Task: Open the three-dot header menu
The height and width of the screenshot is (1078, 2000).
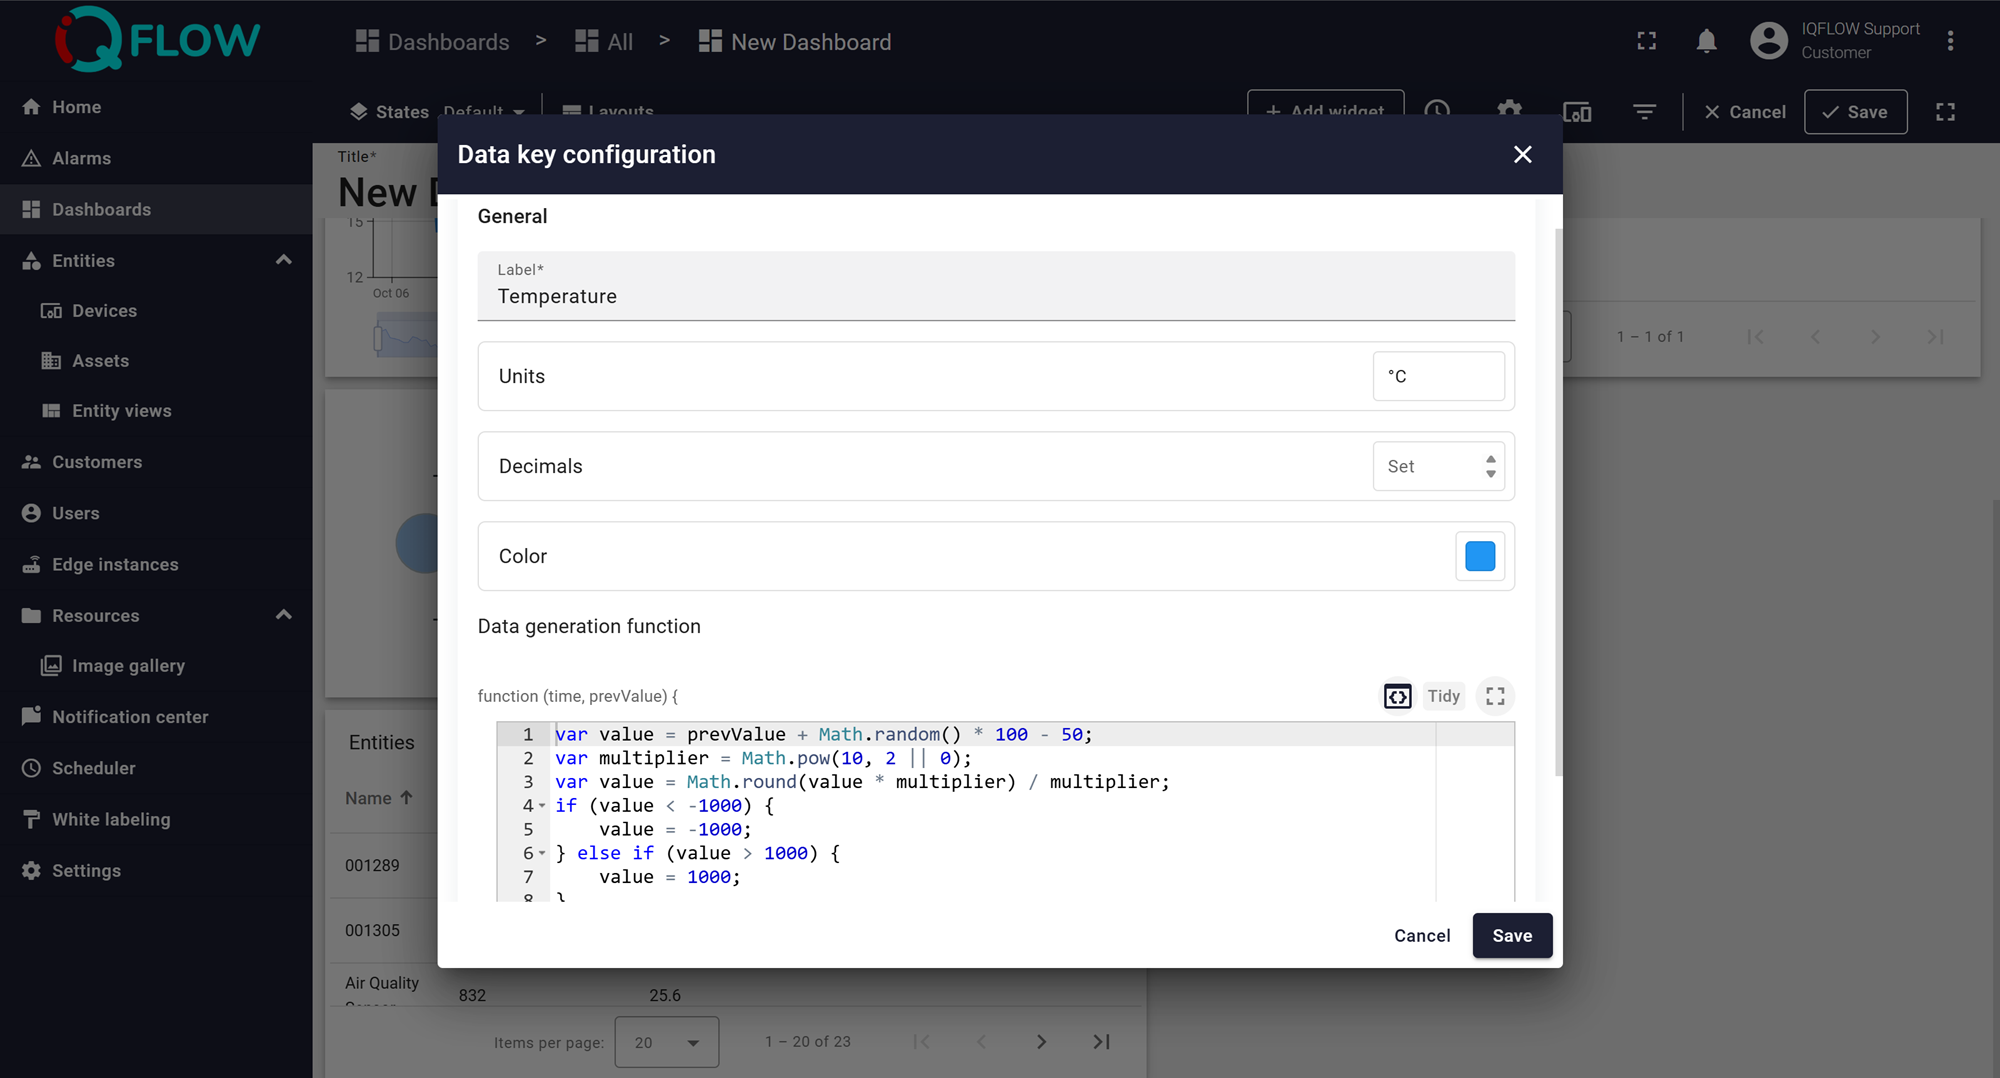Action: (1950, 41)
